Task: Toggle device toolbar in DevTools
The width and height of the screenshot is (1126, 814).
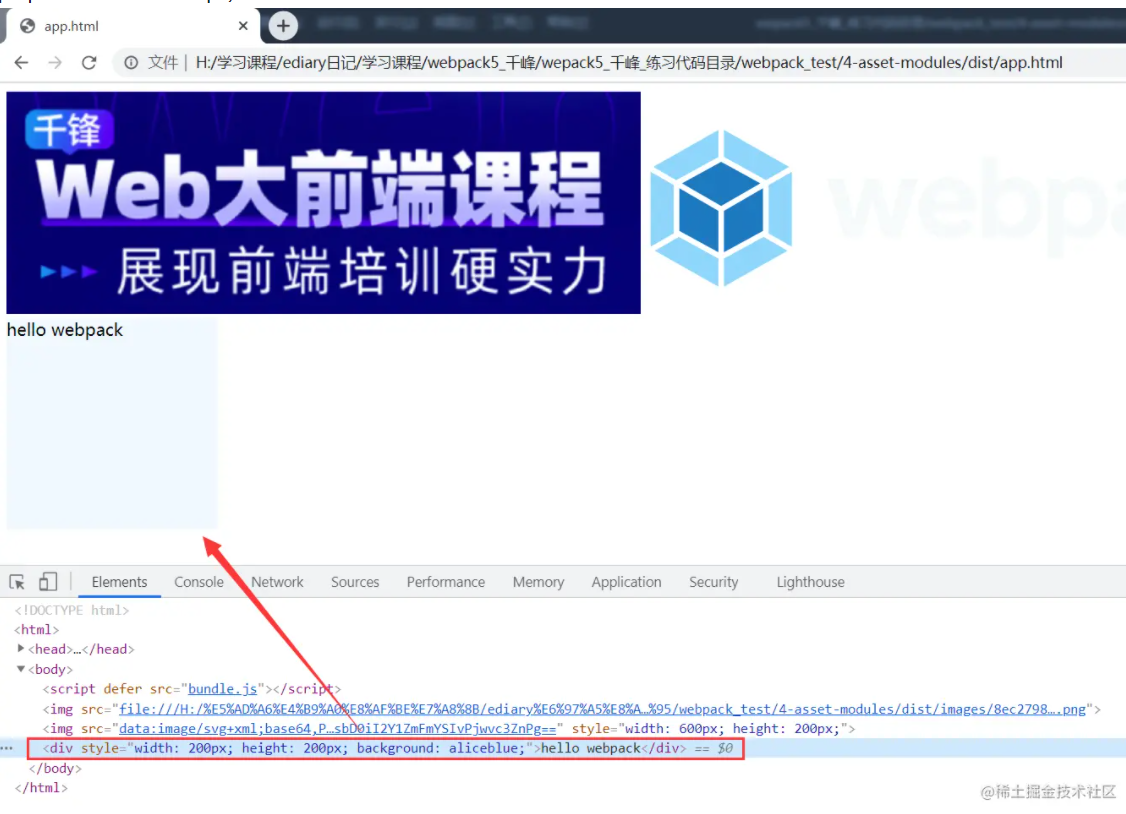Action: point(47,581)
